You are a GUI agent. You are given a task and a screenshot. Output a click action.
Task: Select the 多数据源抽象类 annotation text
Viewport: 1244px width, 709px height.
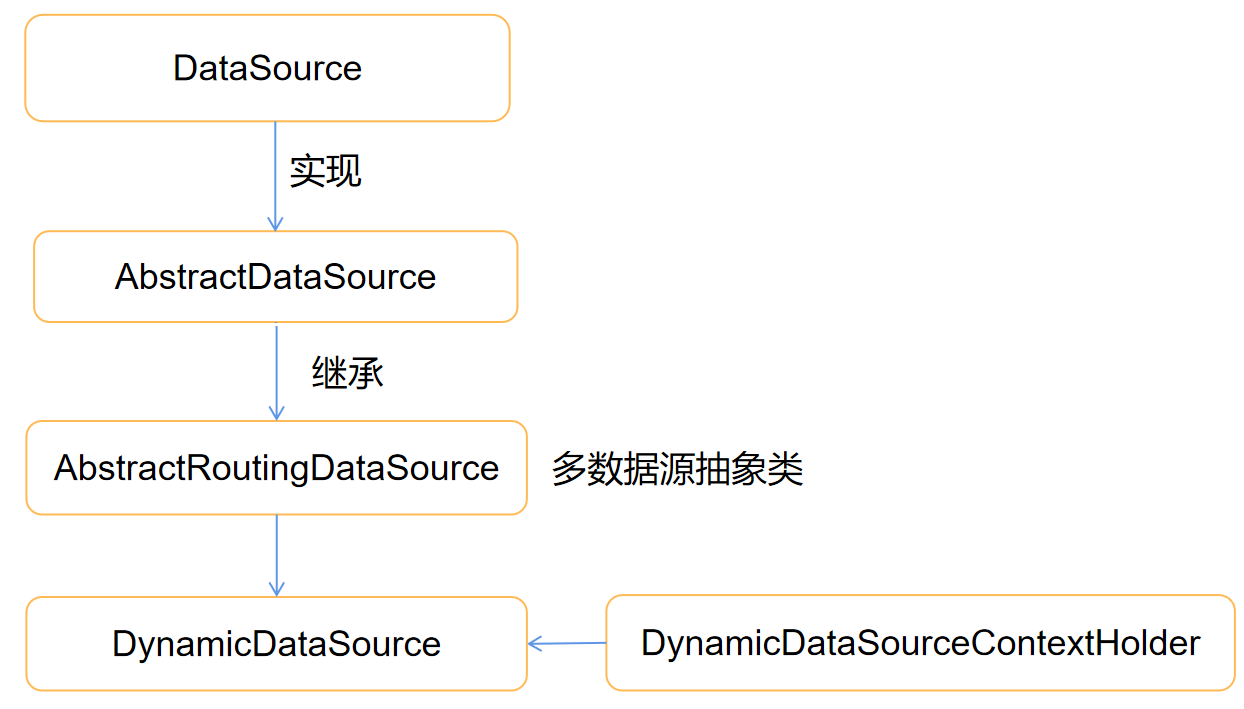[x=677, y=469]
